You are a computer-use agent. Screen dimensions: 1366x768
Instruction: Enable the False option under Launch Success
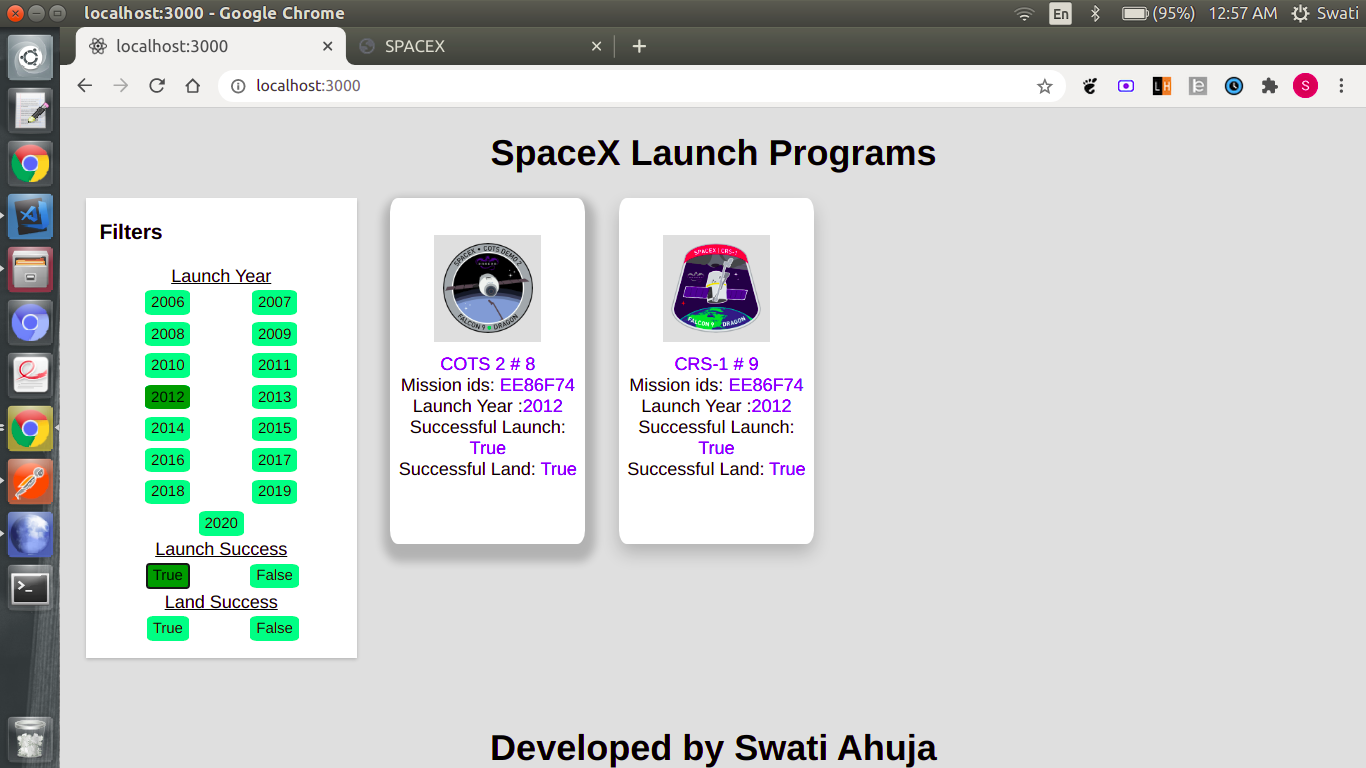(x=274, y=575)
